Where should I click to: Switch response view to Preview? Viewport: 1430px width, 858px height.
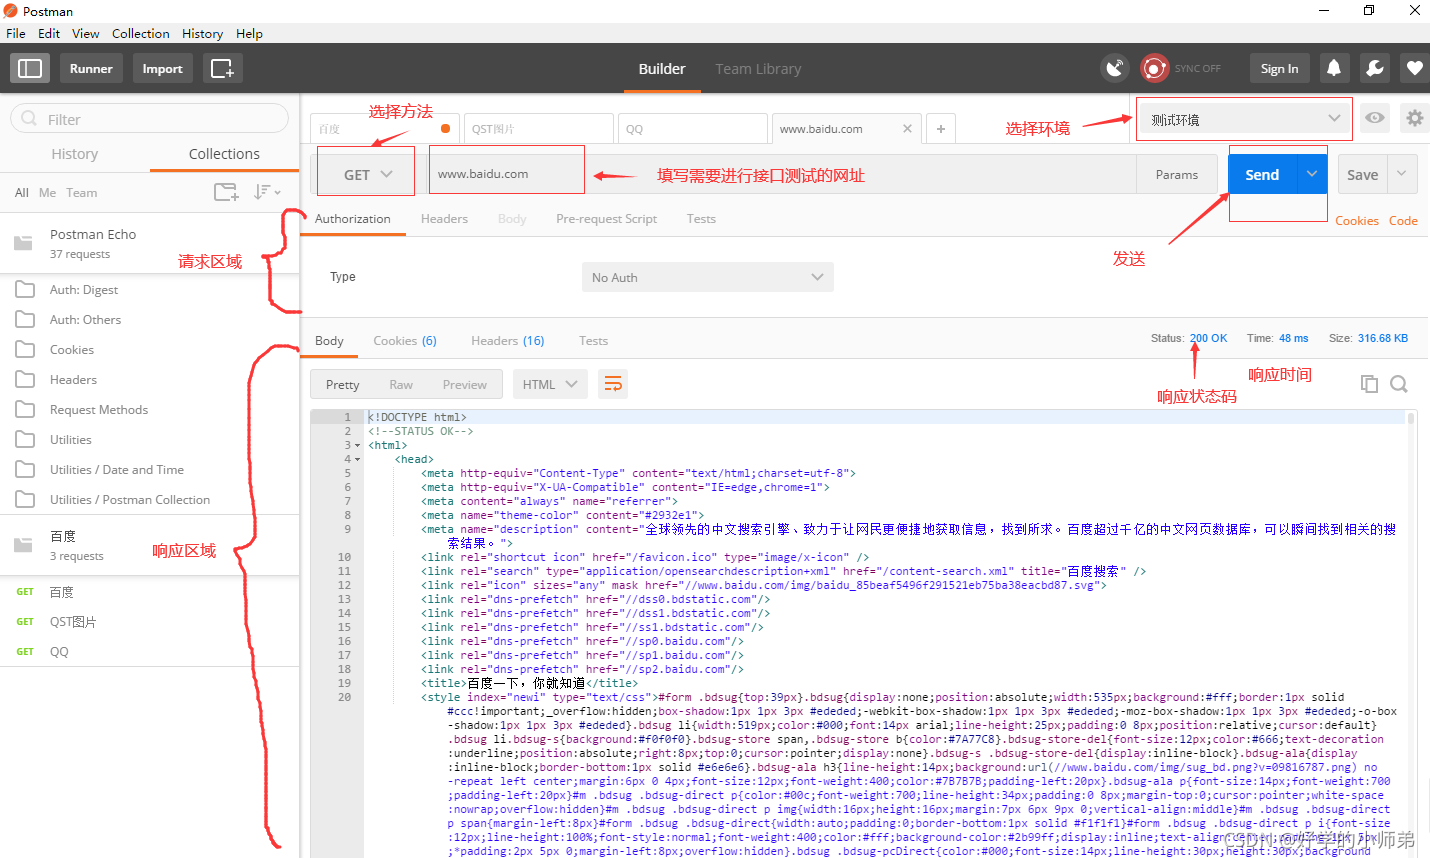click(x=465, y=385)
